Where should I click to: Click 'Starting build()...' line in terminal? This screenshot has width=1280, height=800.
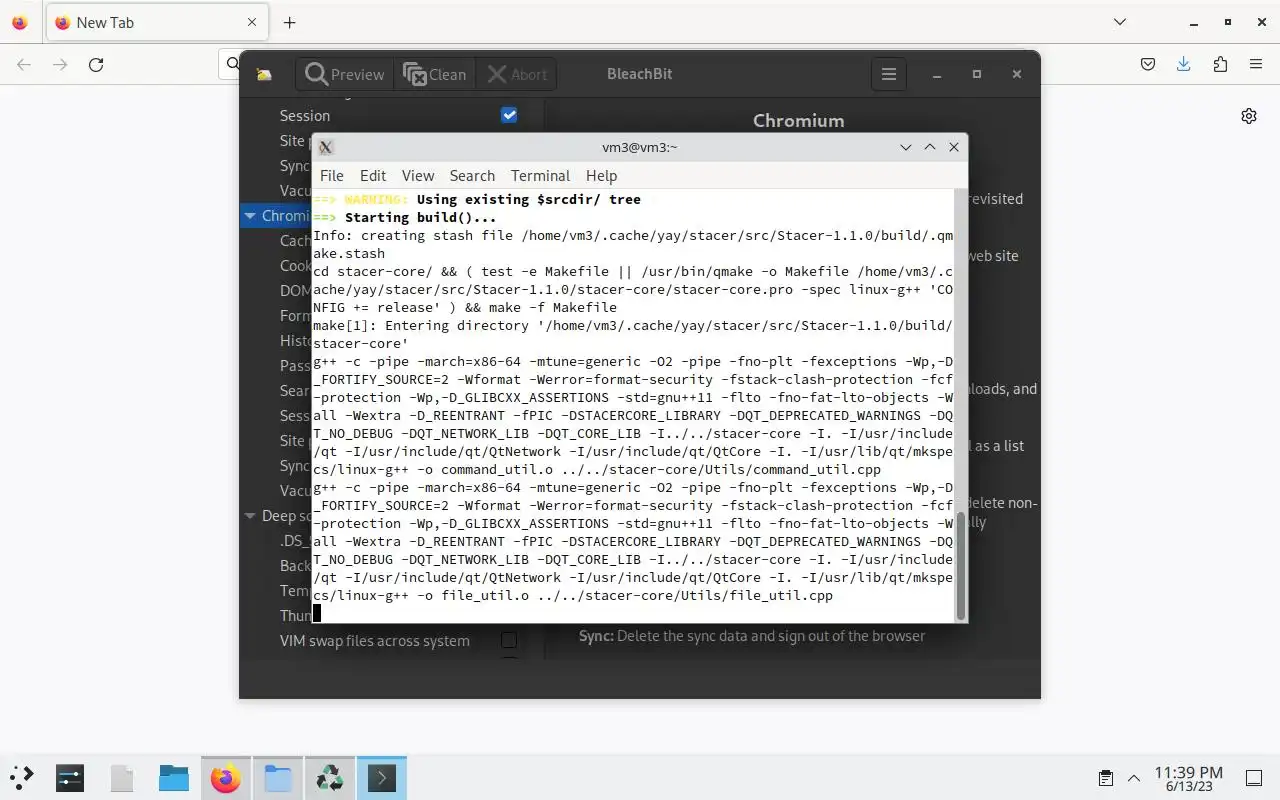(420, 217)
